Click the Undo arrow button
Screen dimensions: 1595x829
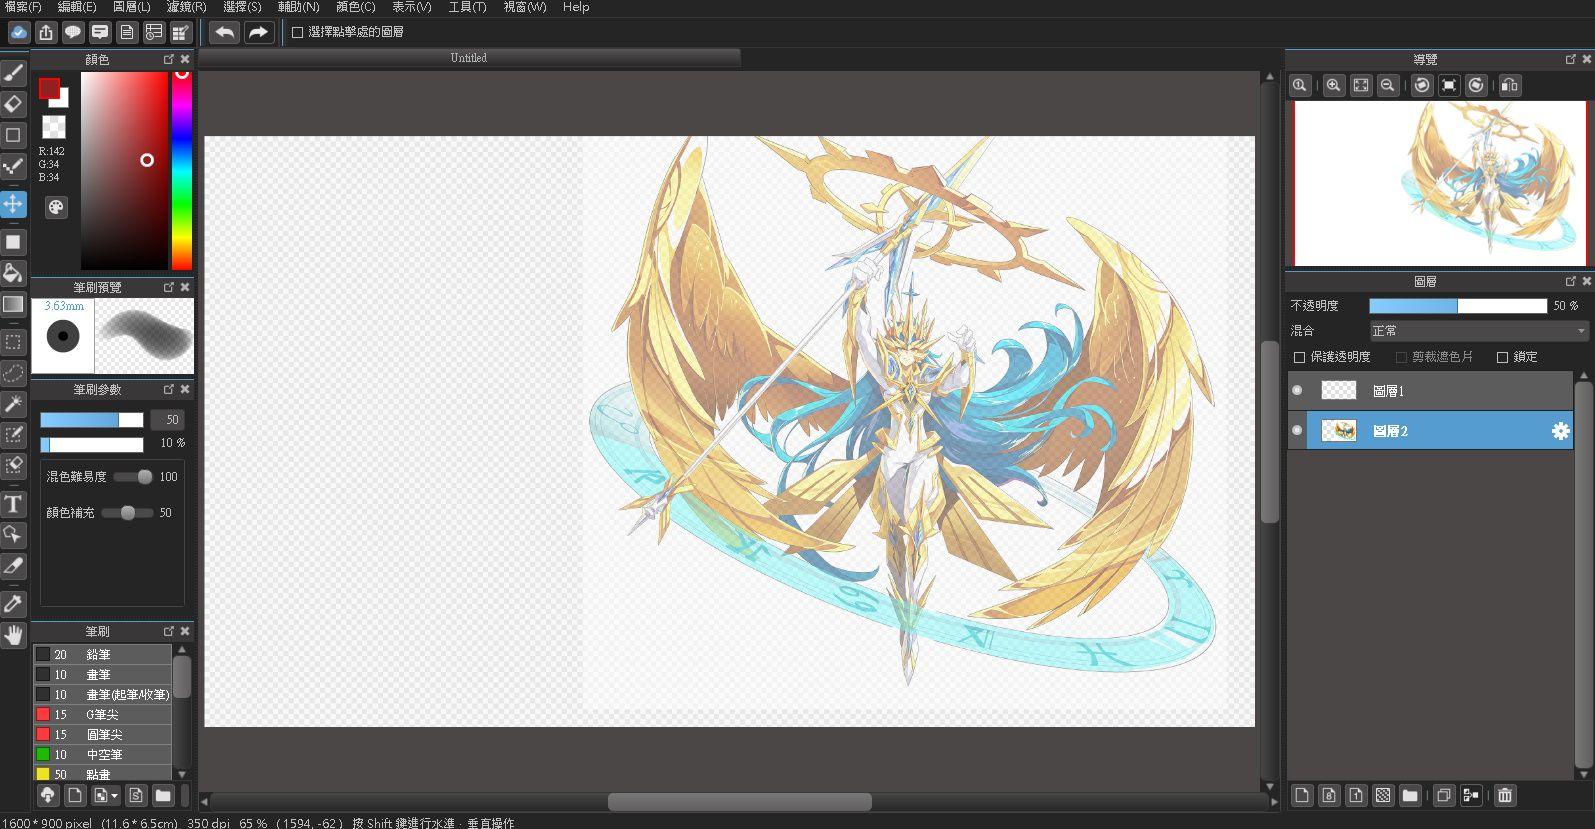(x=224, y=32)
